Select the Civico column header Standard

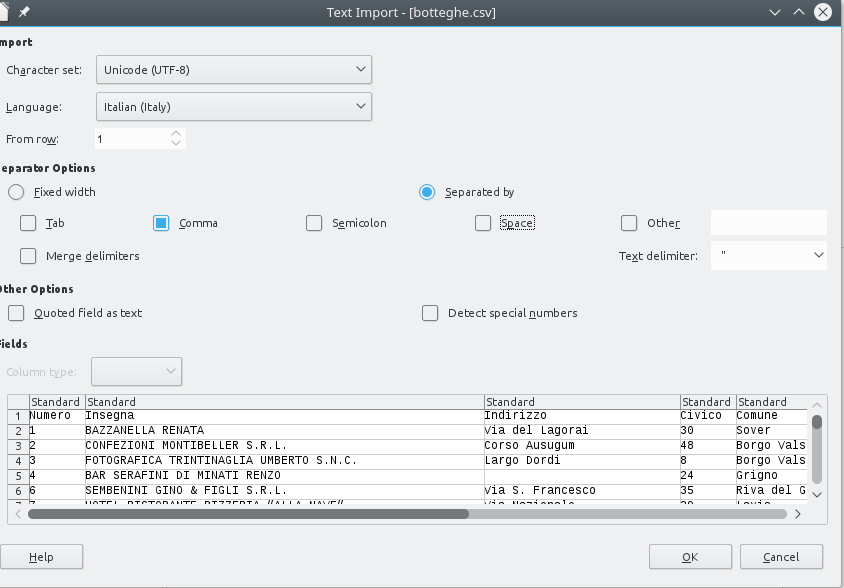coord(708,402)
